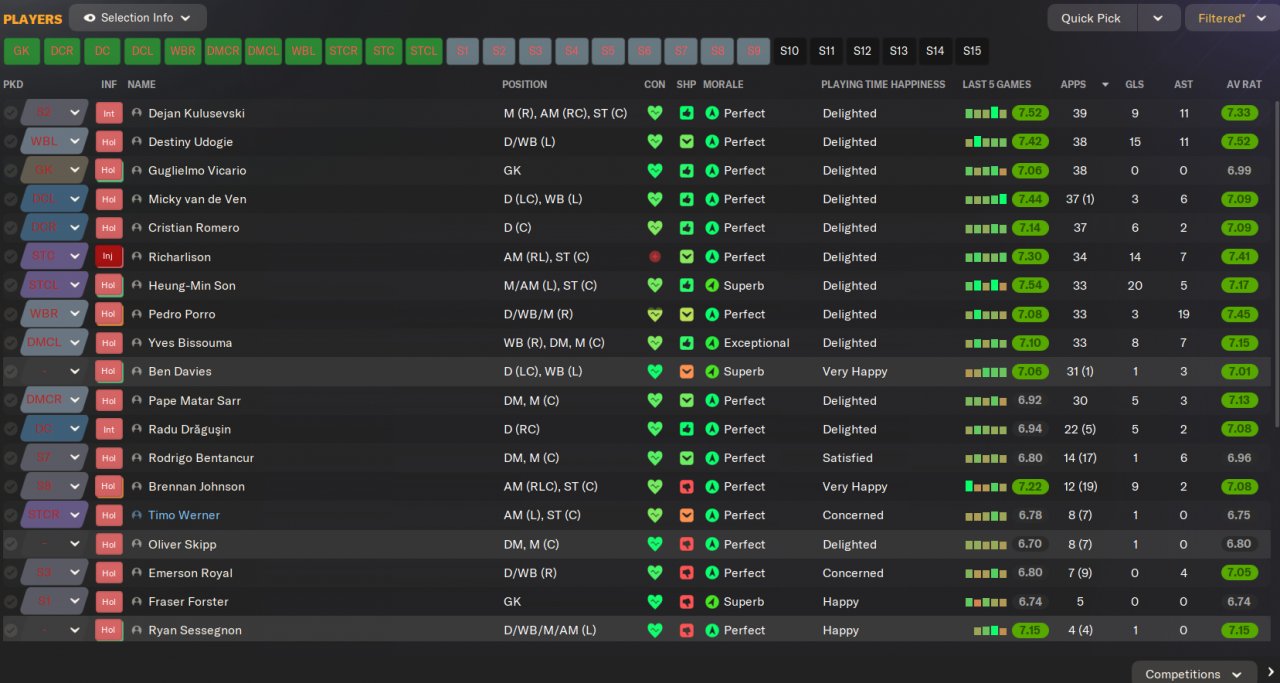Click Timo Werner's orange sharpness icon
This screenshot has height=683, width=1280.
[x=686, y=515]
